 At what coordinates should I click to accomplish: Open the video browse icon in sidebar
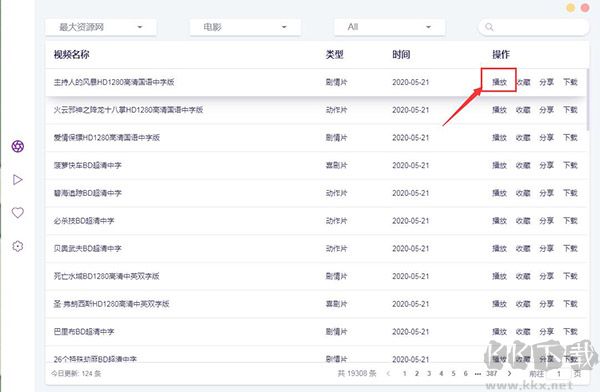pos(18,146)
